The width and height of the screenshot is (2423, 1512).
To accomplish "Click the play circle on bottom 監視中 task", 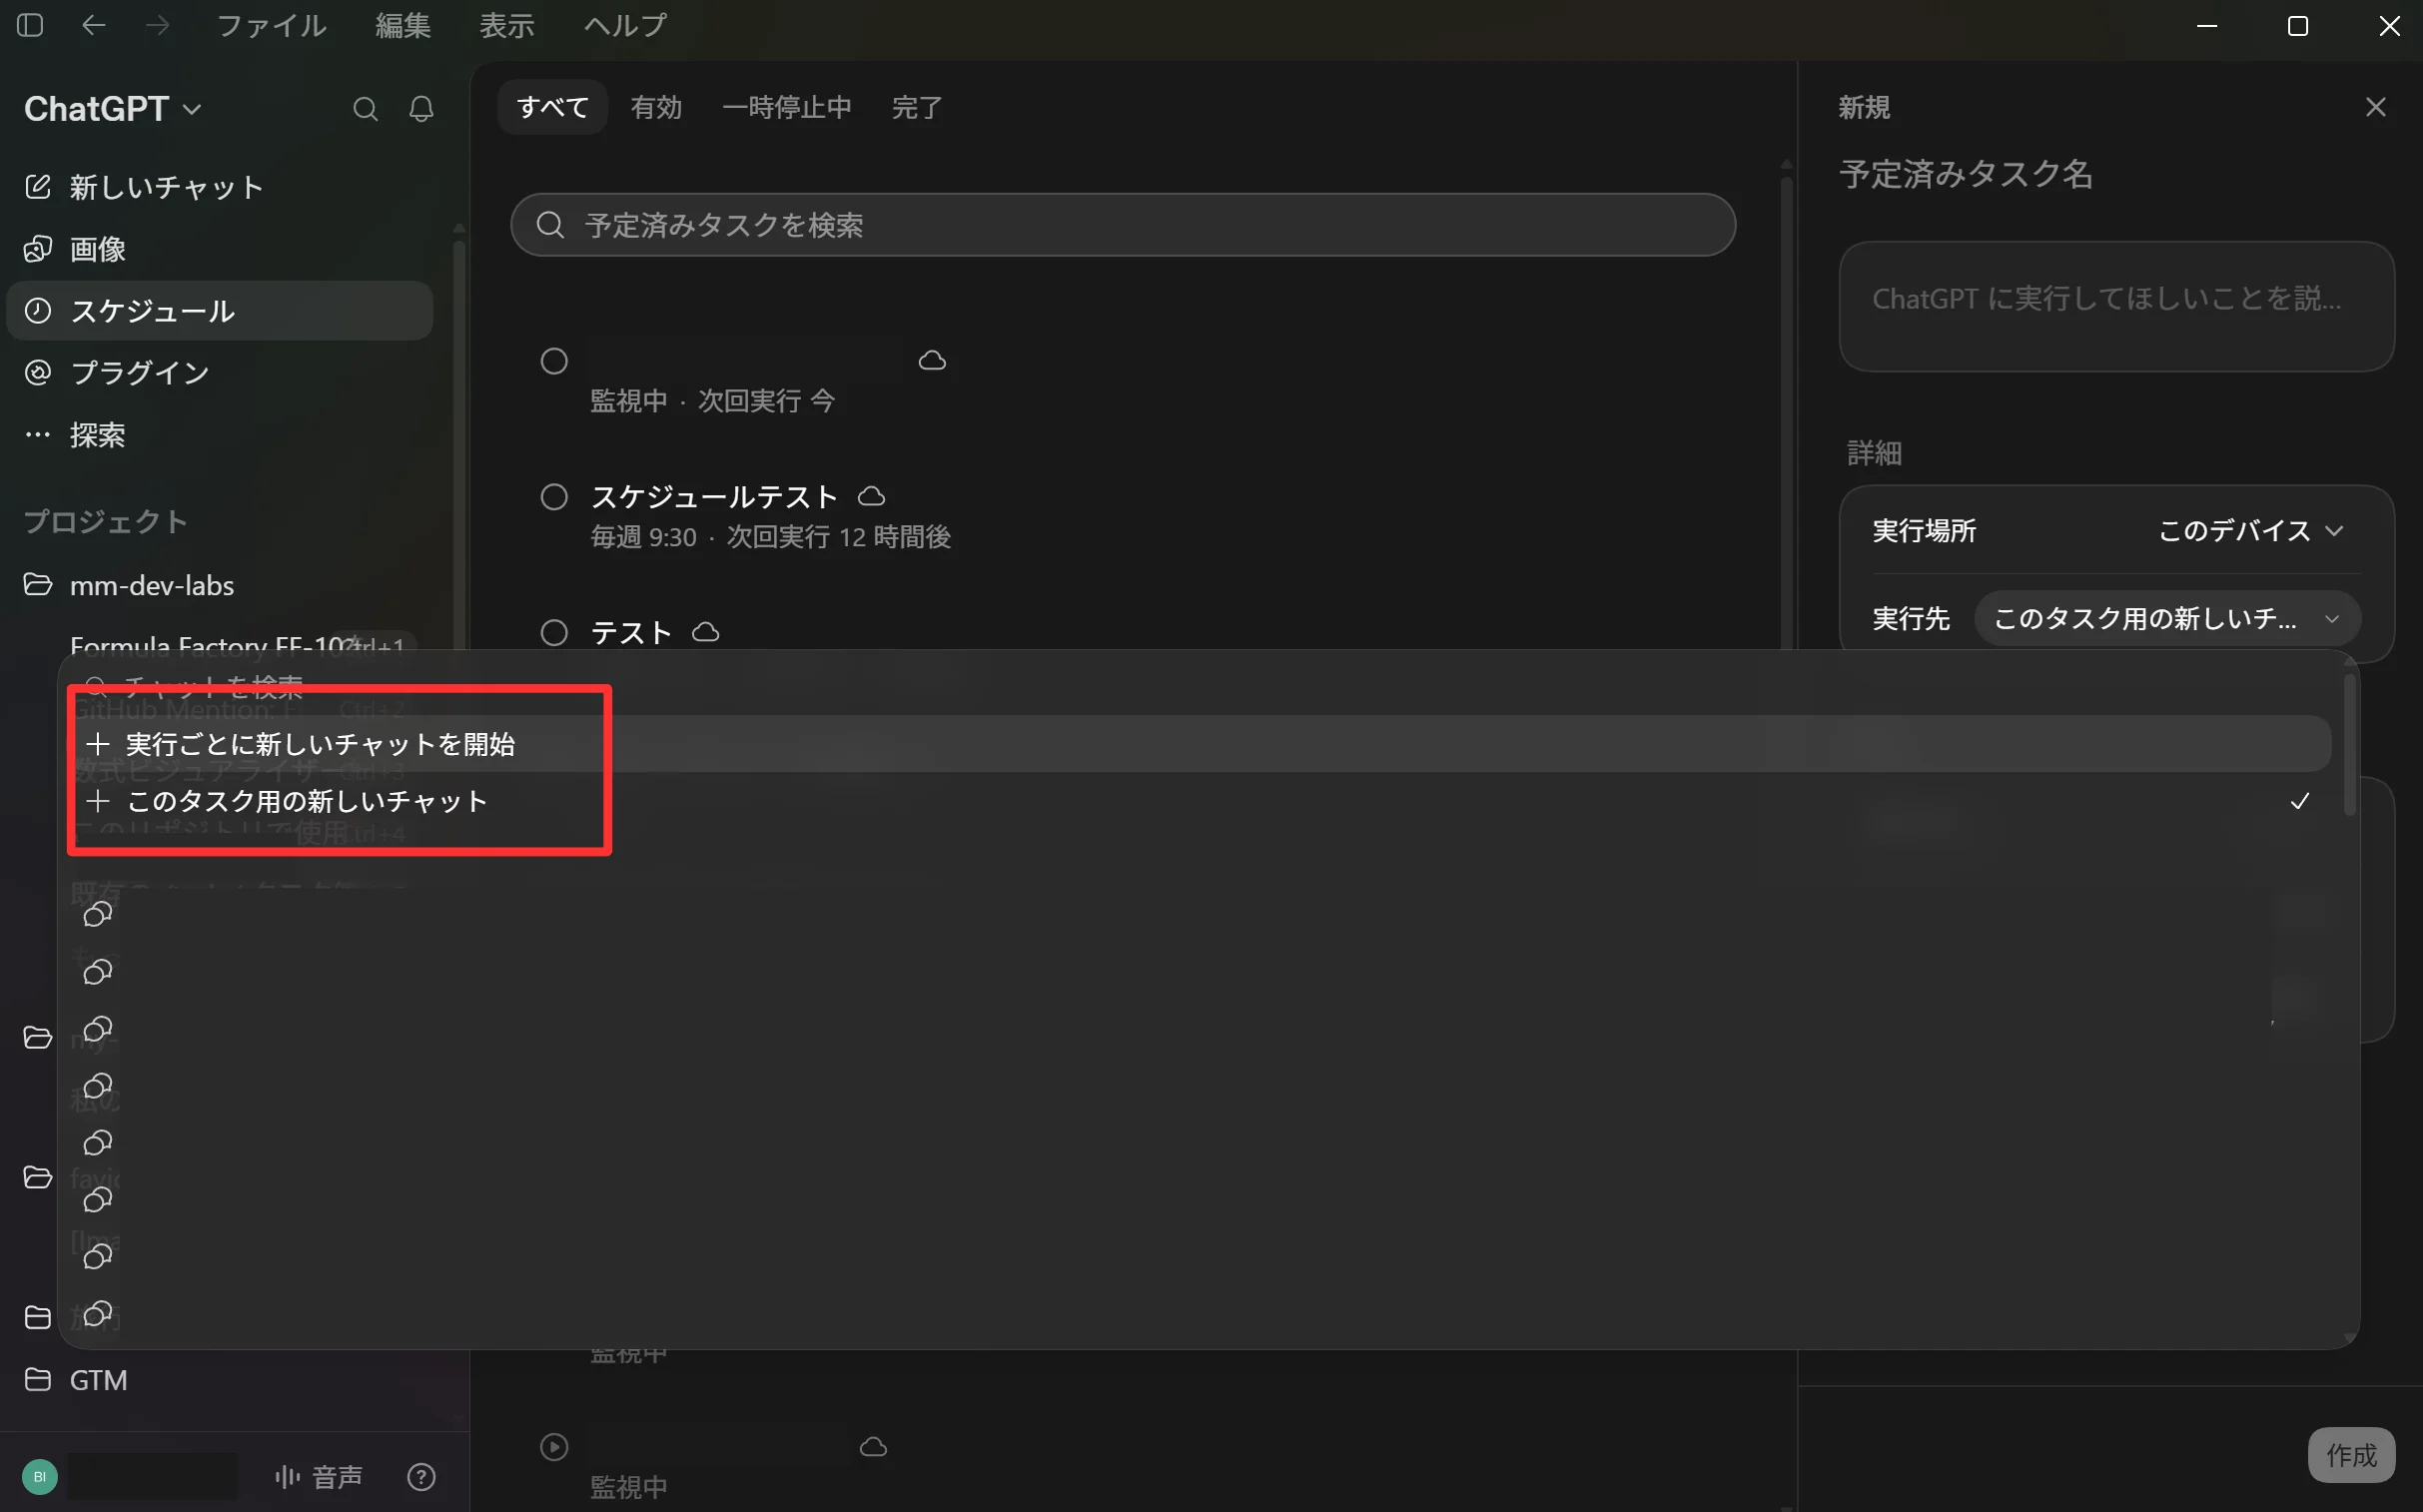I will pyautogui.click(x=554, y=1447).
